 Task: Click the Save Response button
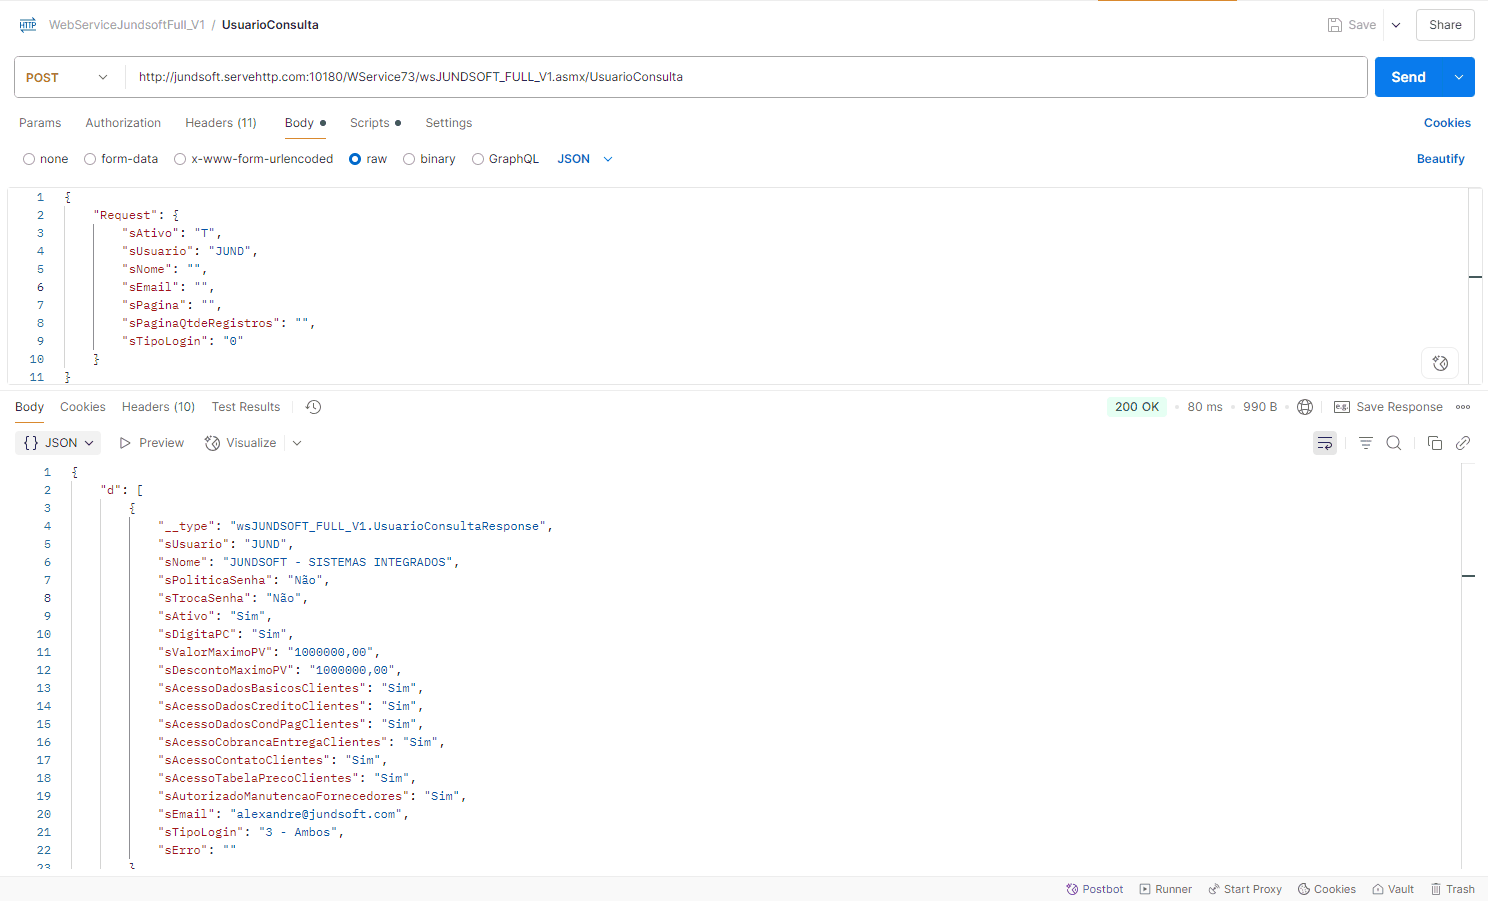(1388, 407)
